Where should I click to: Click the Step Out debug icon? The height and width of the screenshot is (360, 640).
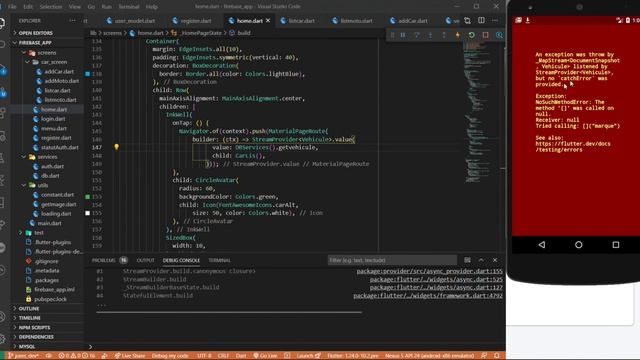point(444,35)
